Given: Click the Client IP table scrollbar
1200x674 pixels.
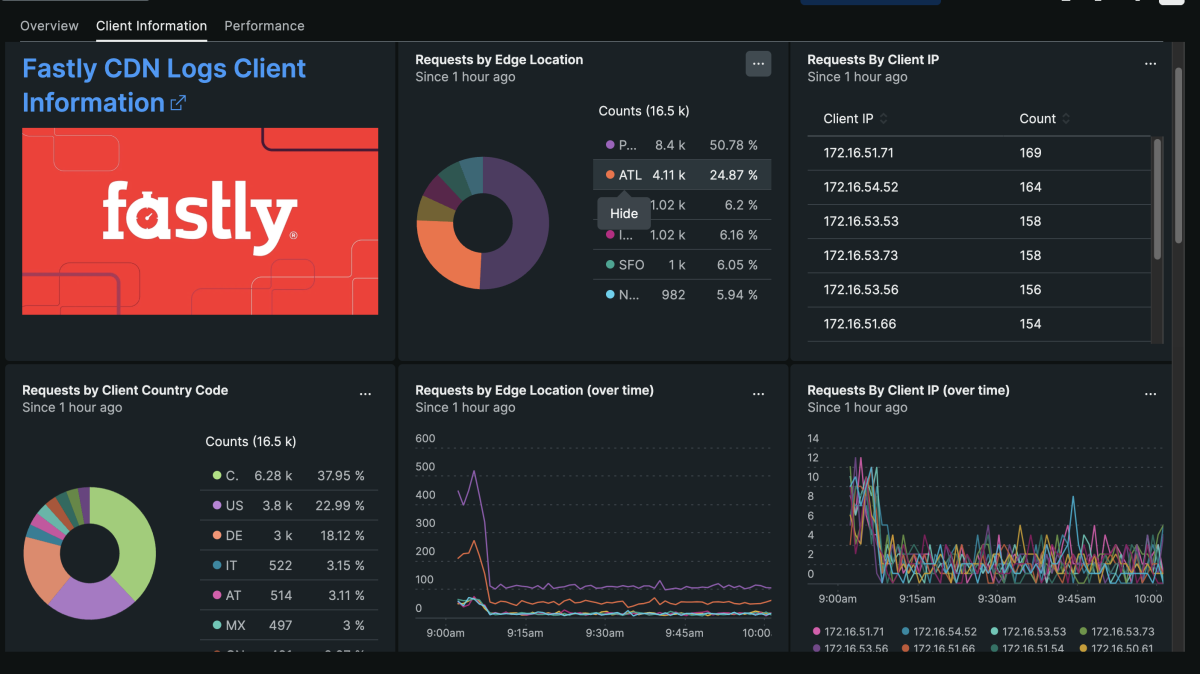Looking at the screenshot, I should [x=1158, y=200].
